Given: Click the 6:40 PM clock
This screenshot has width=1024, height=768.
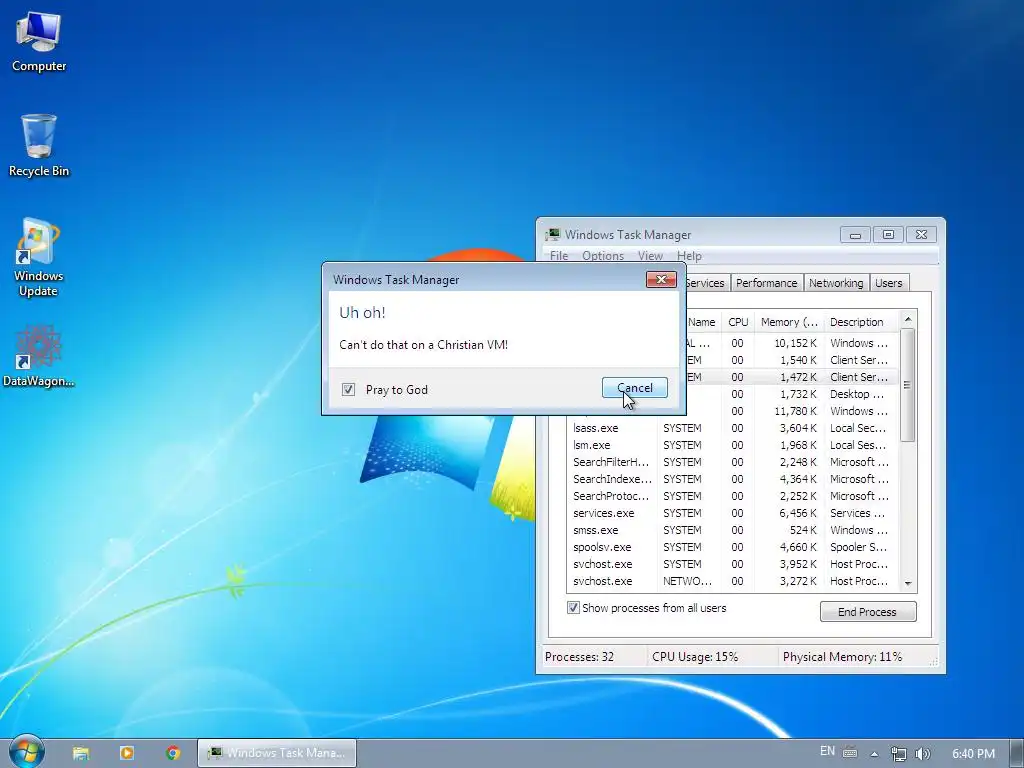Looking at the screenshot, I should (973, 754).
